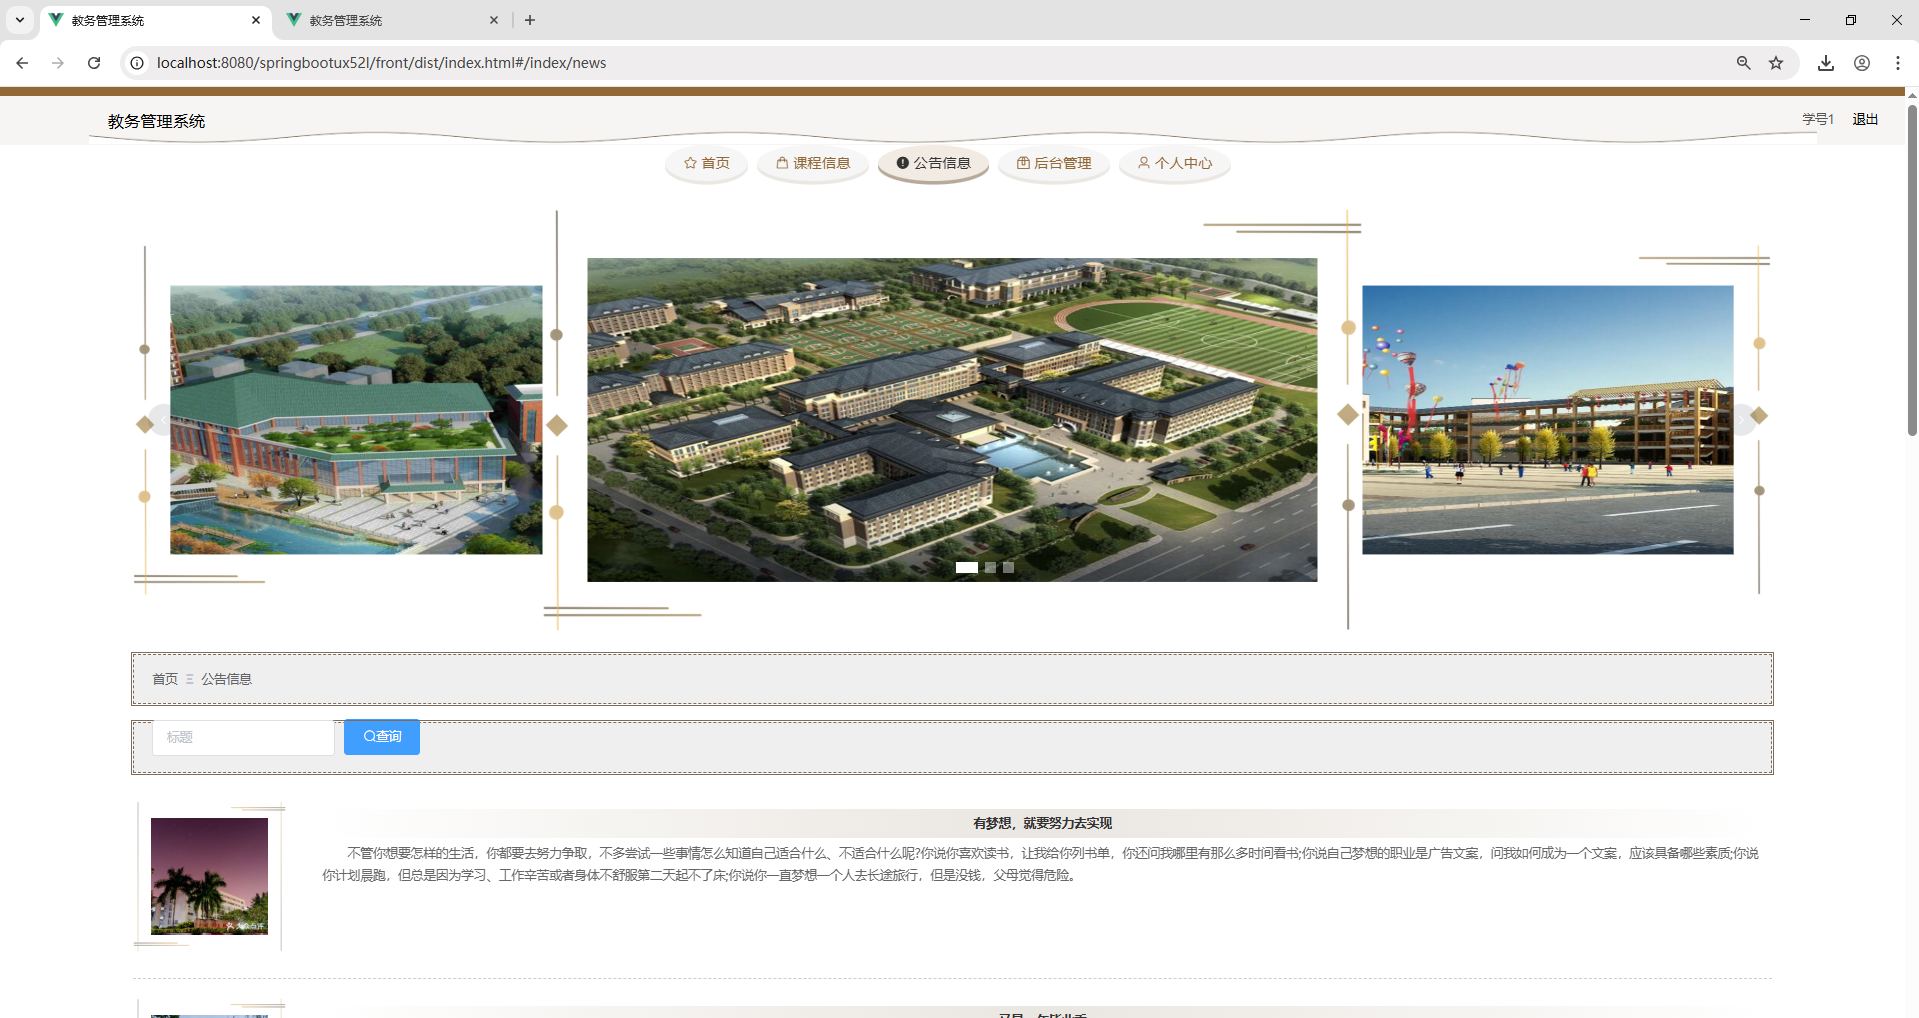This screenshot has height=1018, width=1919.
Task: Click the 查询 search button
Action: pyautogui.click(x=382, y=737)
